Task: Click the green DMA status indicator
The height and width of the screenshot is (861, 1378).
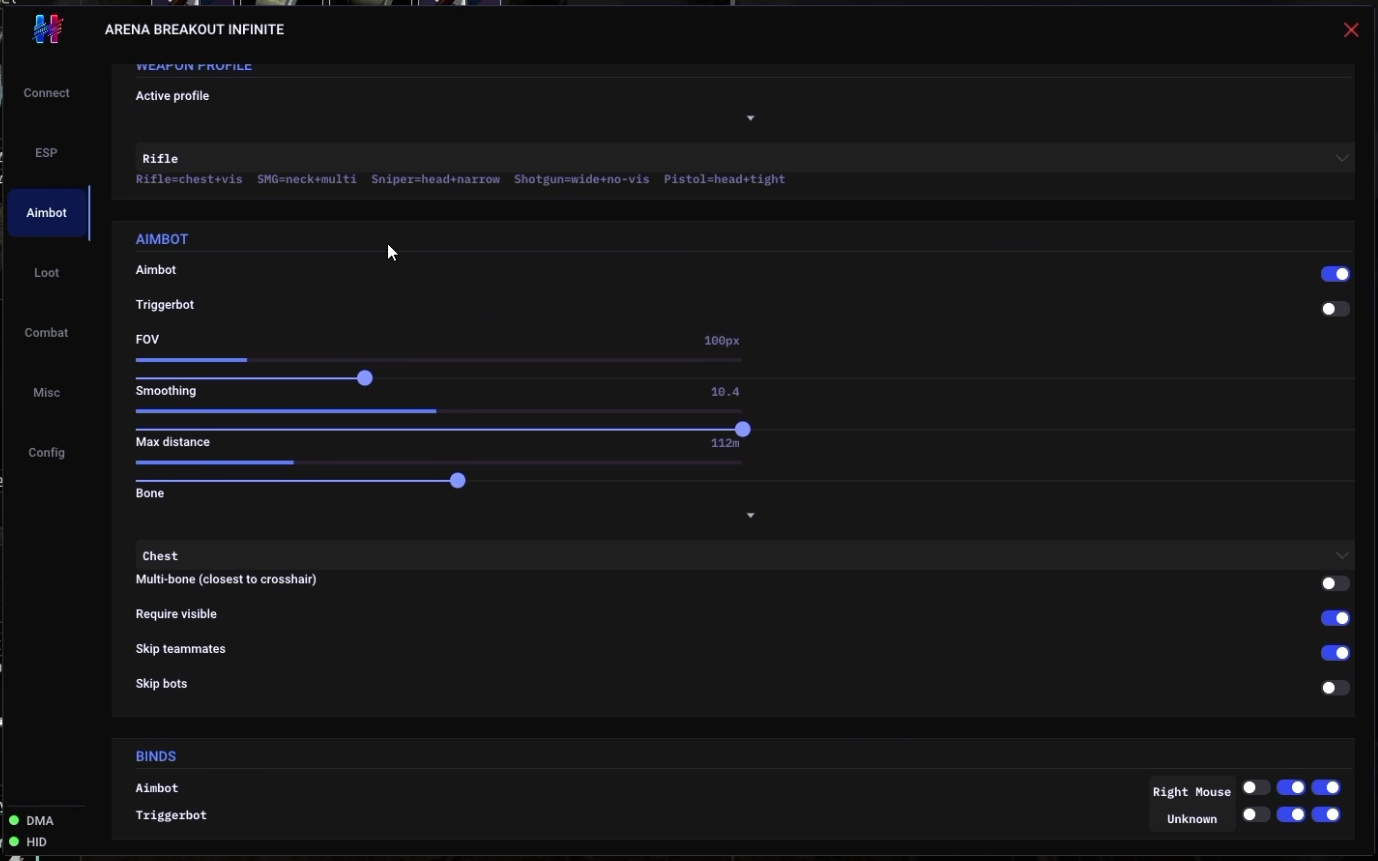Action: click(x=14, y=820)
